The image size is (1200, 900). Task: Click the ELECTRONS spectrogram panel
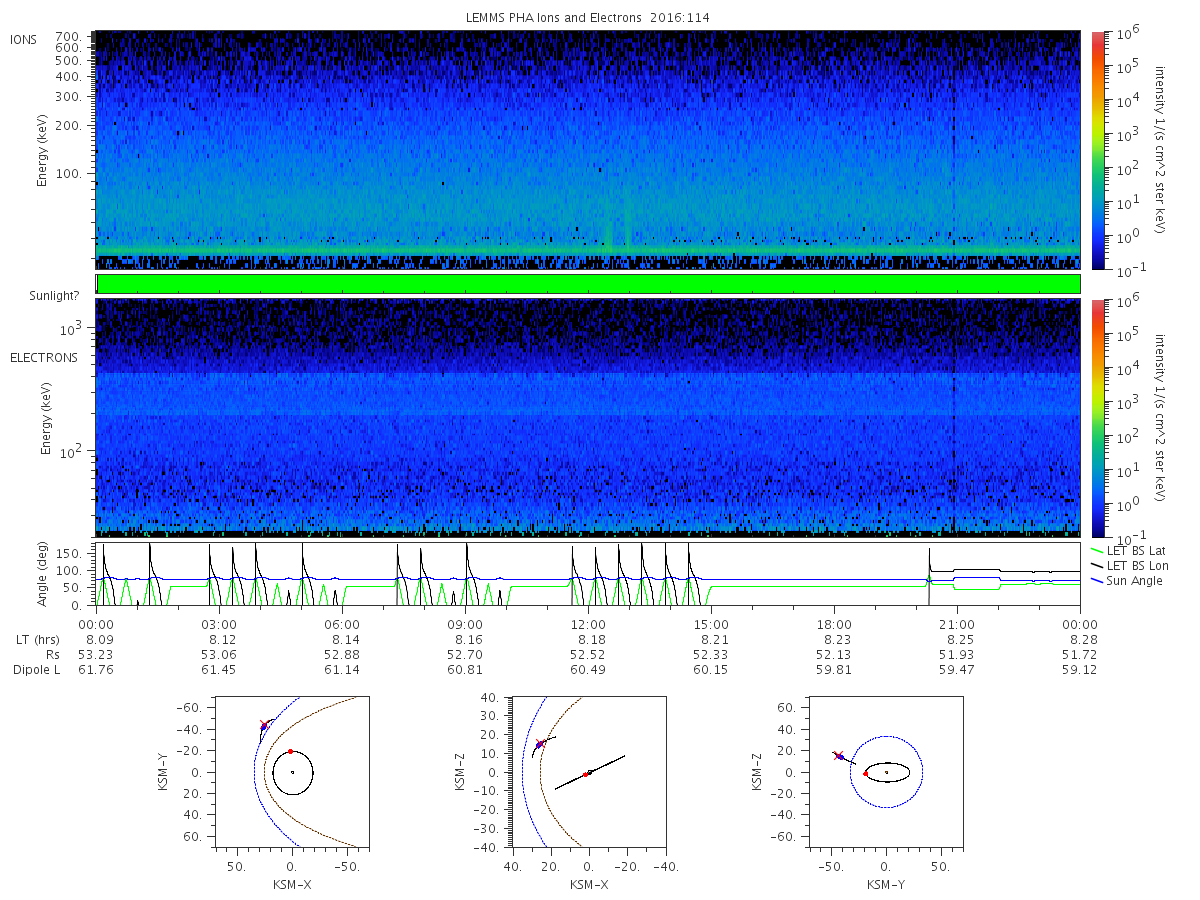588,418
